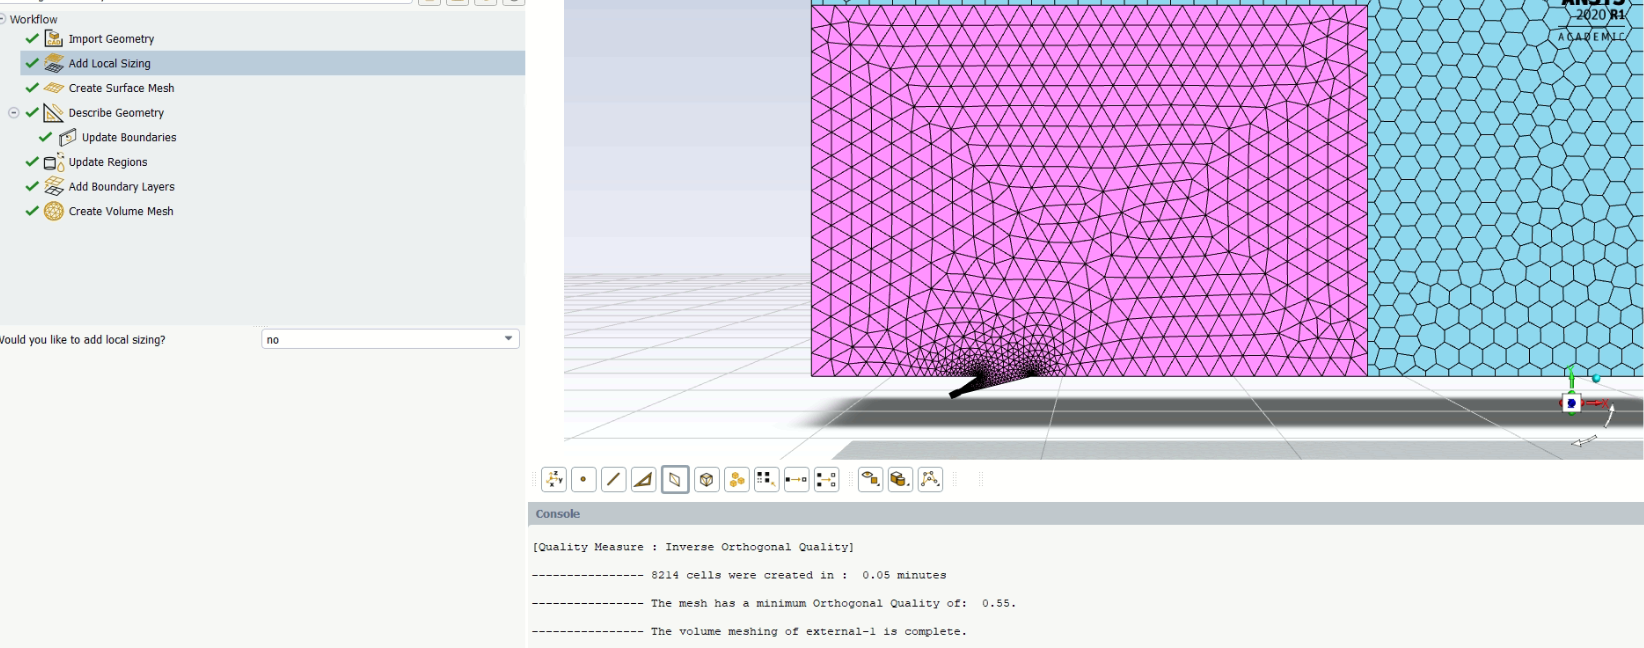This screenshot has height=648, width=1644.
Task: Select the point selection filter
Action: click(x=584, y=480)
